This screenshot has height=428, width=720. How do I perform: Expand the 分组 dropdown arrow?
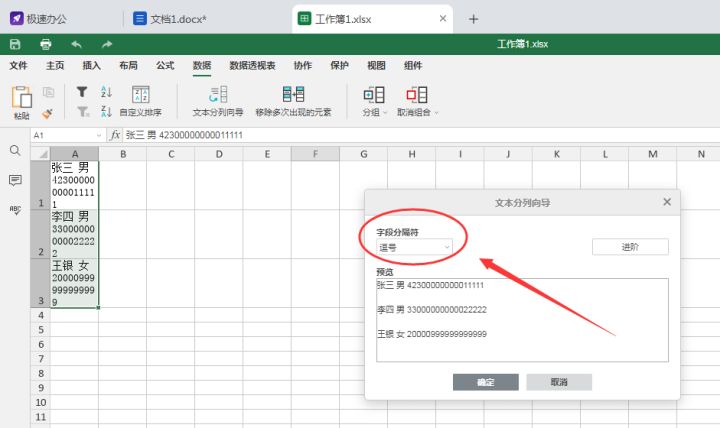[385, 113]
